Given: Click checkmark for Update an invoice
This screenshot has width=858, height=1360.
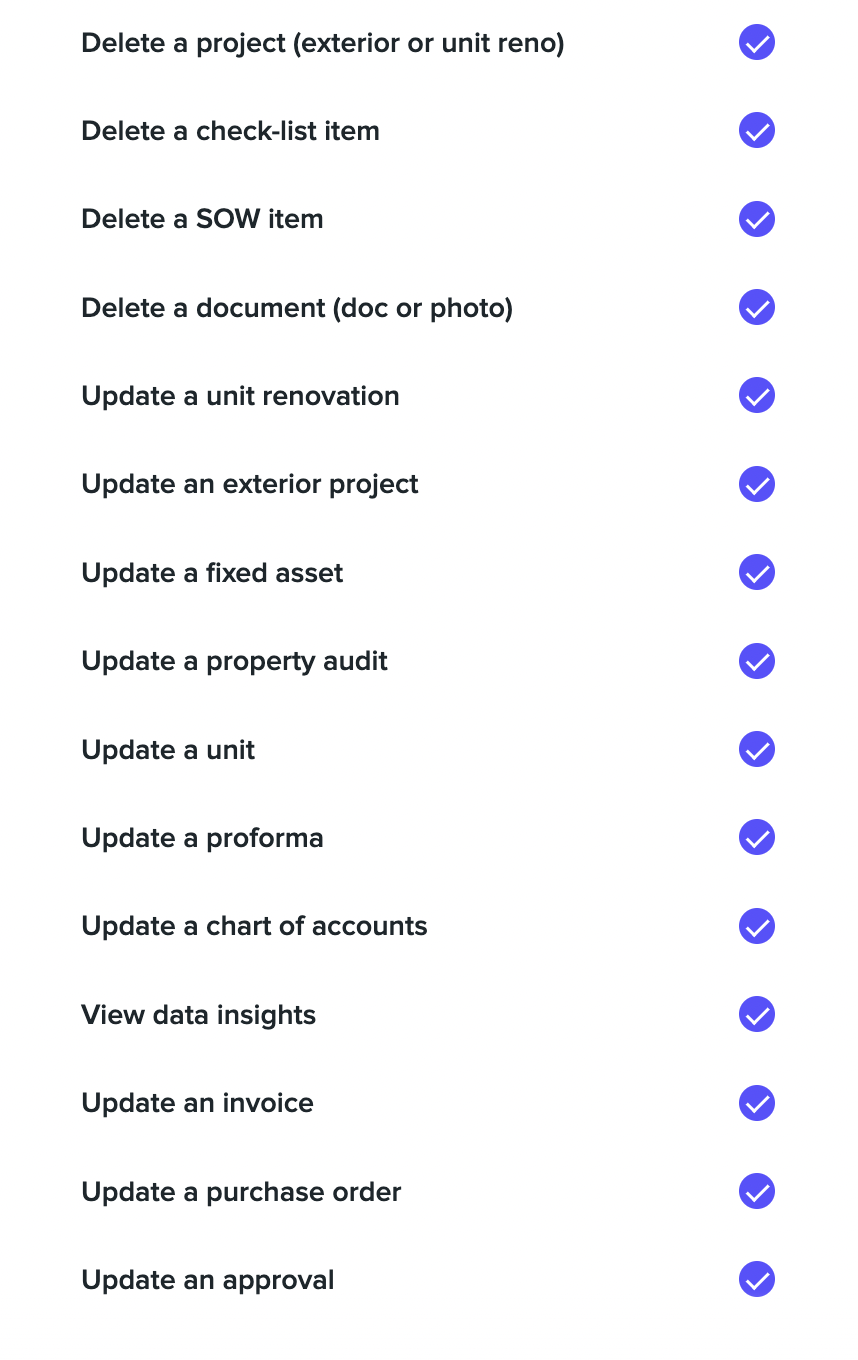Looking at the screenshot, I should pyautogui.click(x=757, y=1103).
